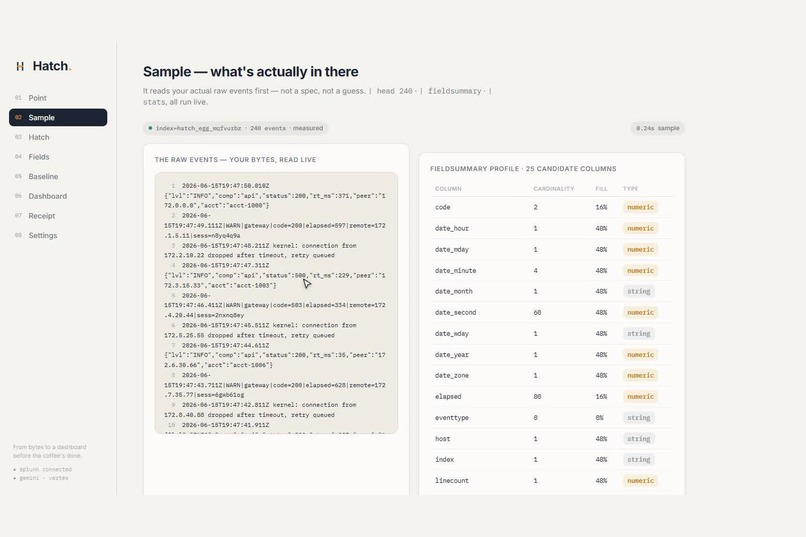Click raw event line 6 timestamp

[226, 325]
